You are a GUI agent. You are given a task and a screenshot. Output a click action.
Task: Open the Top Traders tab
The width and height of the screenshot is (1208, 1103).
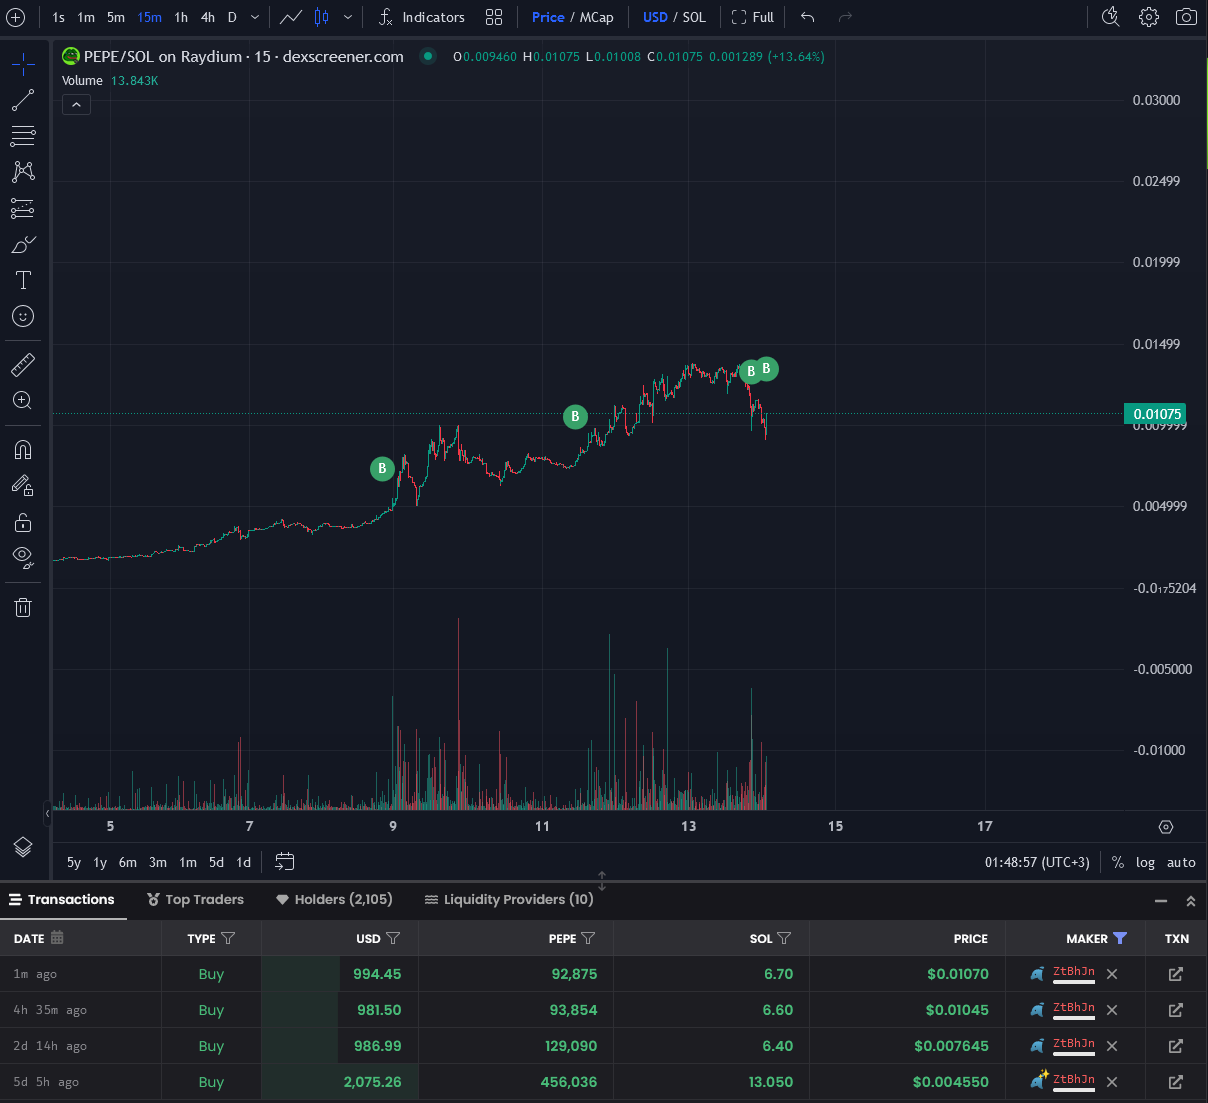195,900
